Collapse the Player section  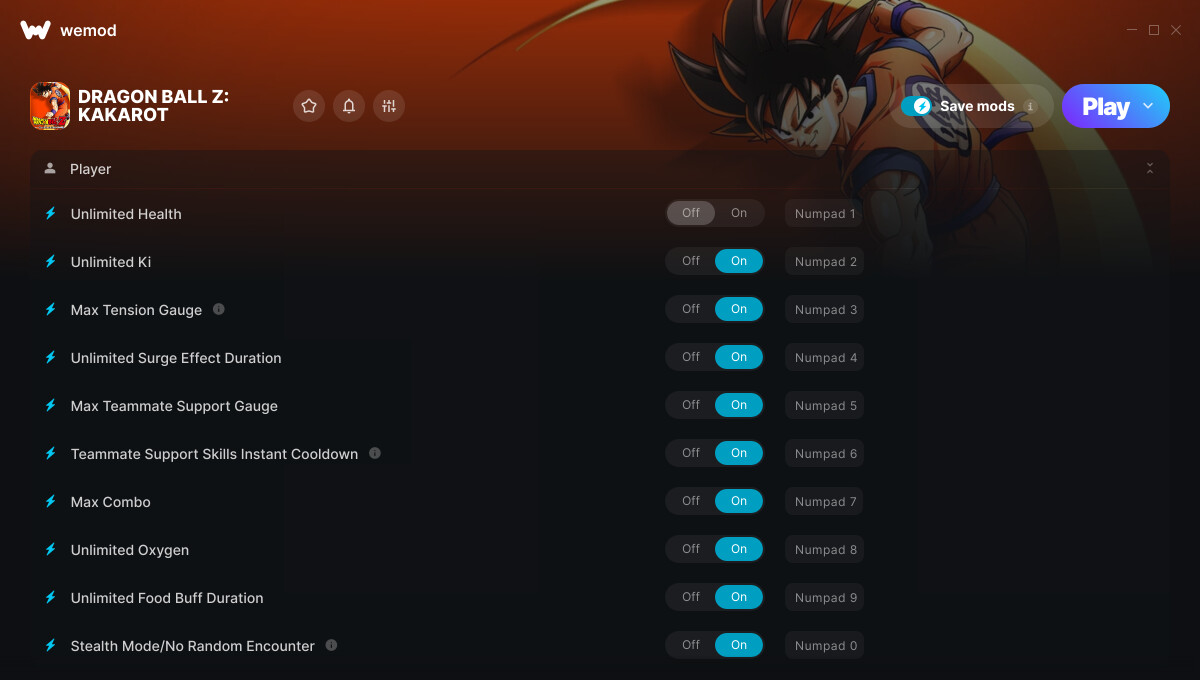[1149, 169]
